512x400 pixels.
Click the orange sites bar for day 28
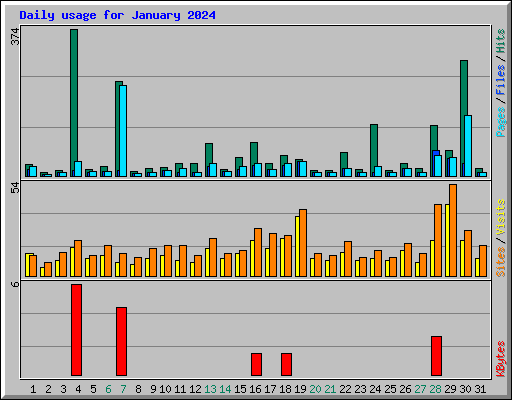point(438,240)
